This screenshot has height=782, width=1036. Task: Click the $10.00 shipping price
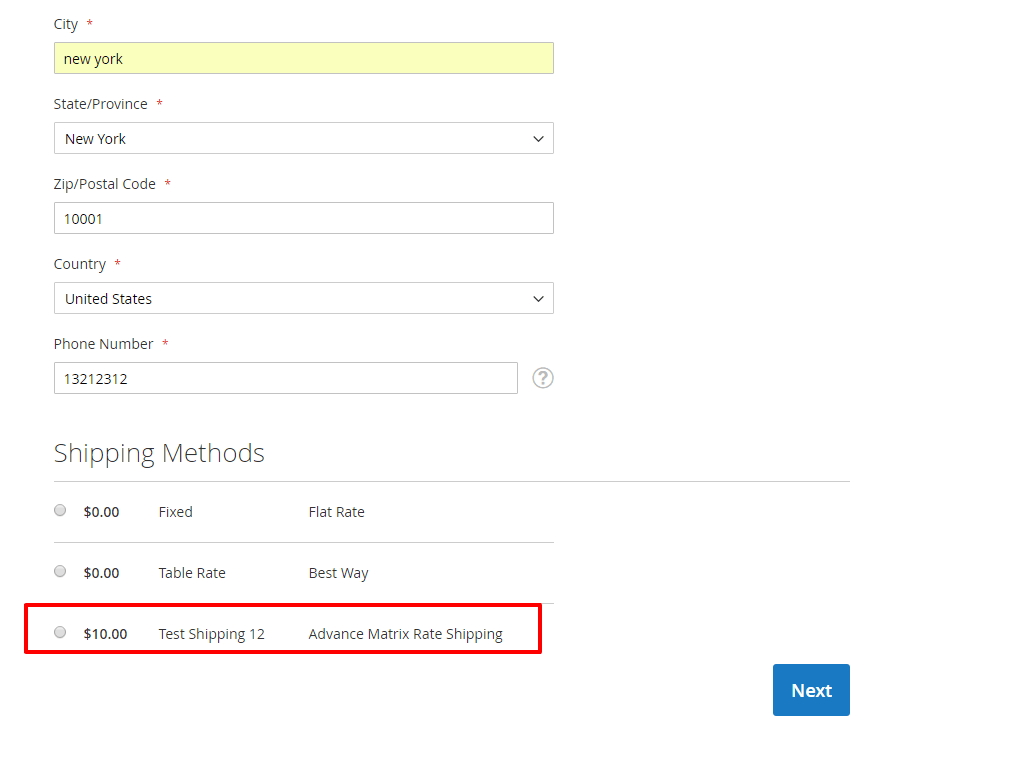105,634
